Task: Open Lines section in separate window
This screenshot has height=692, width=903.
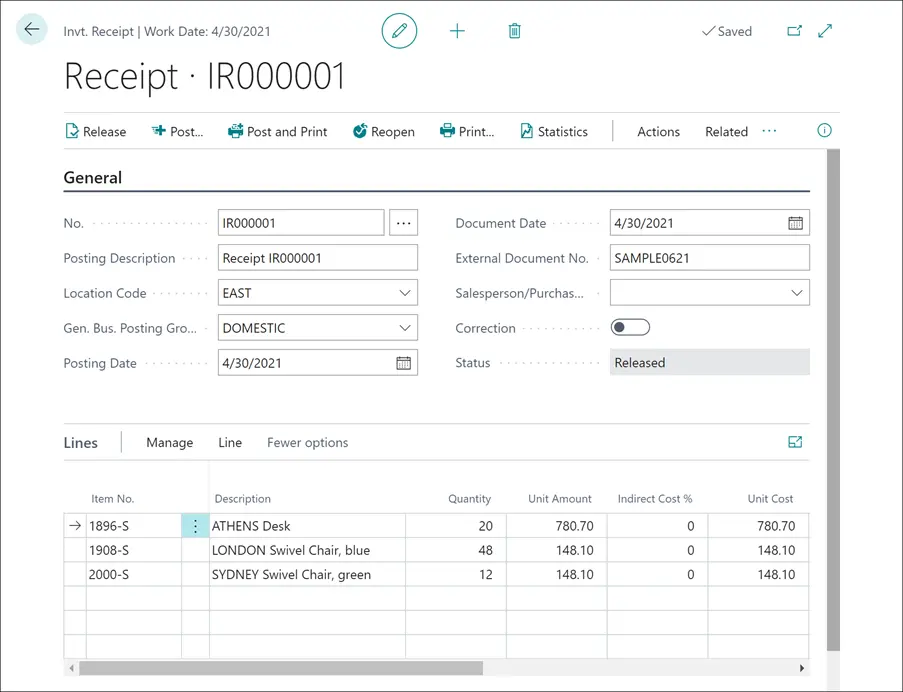Action: 795,442
